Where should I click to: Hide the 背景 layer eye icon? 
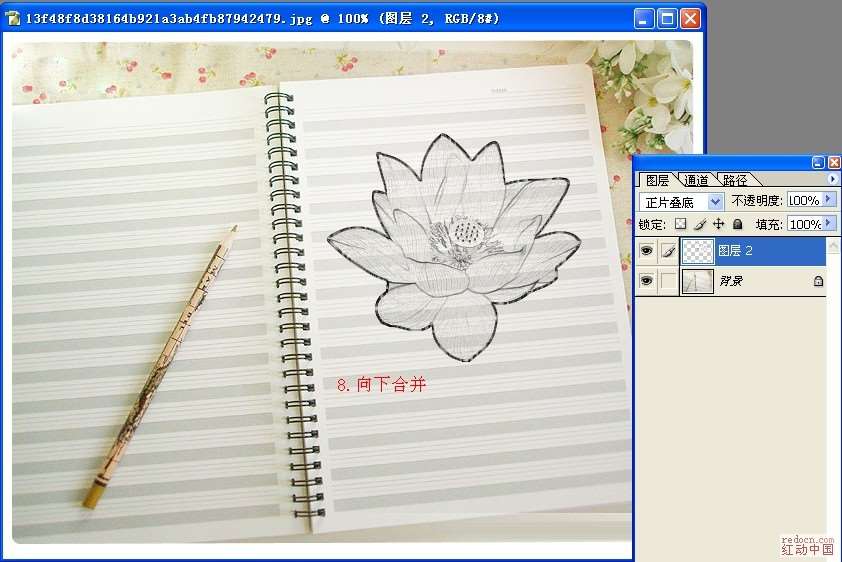[x=646, y=282]
